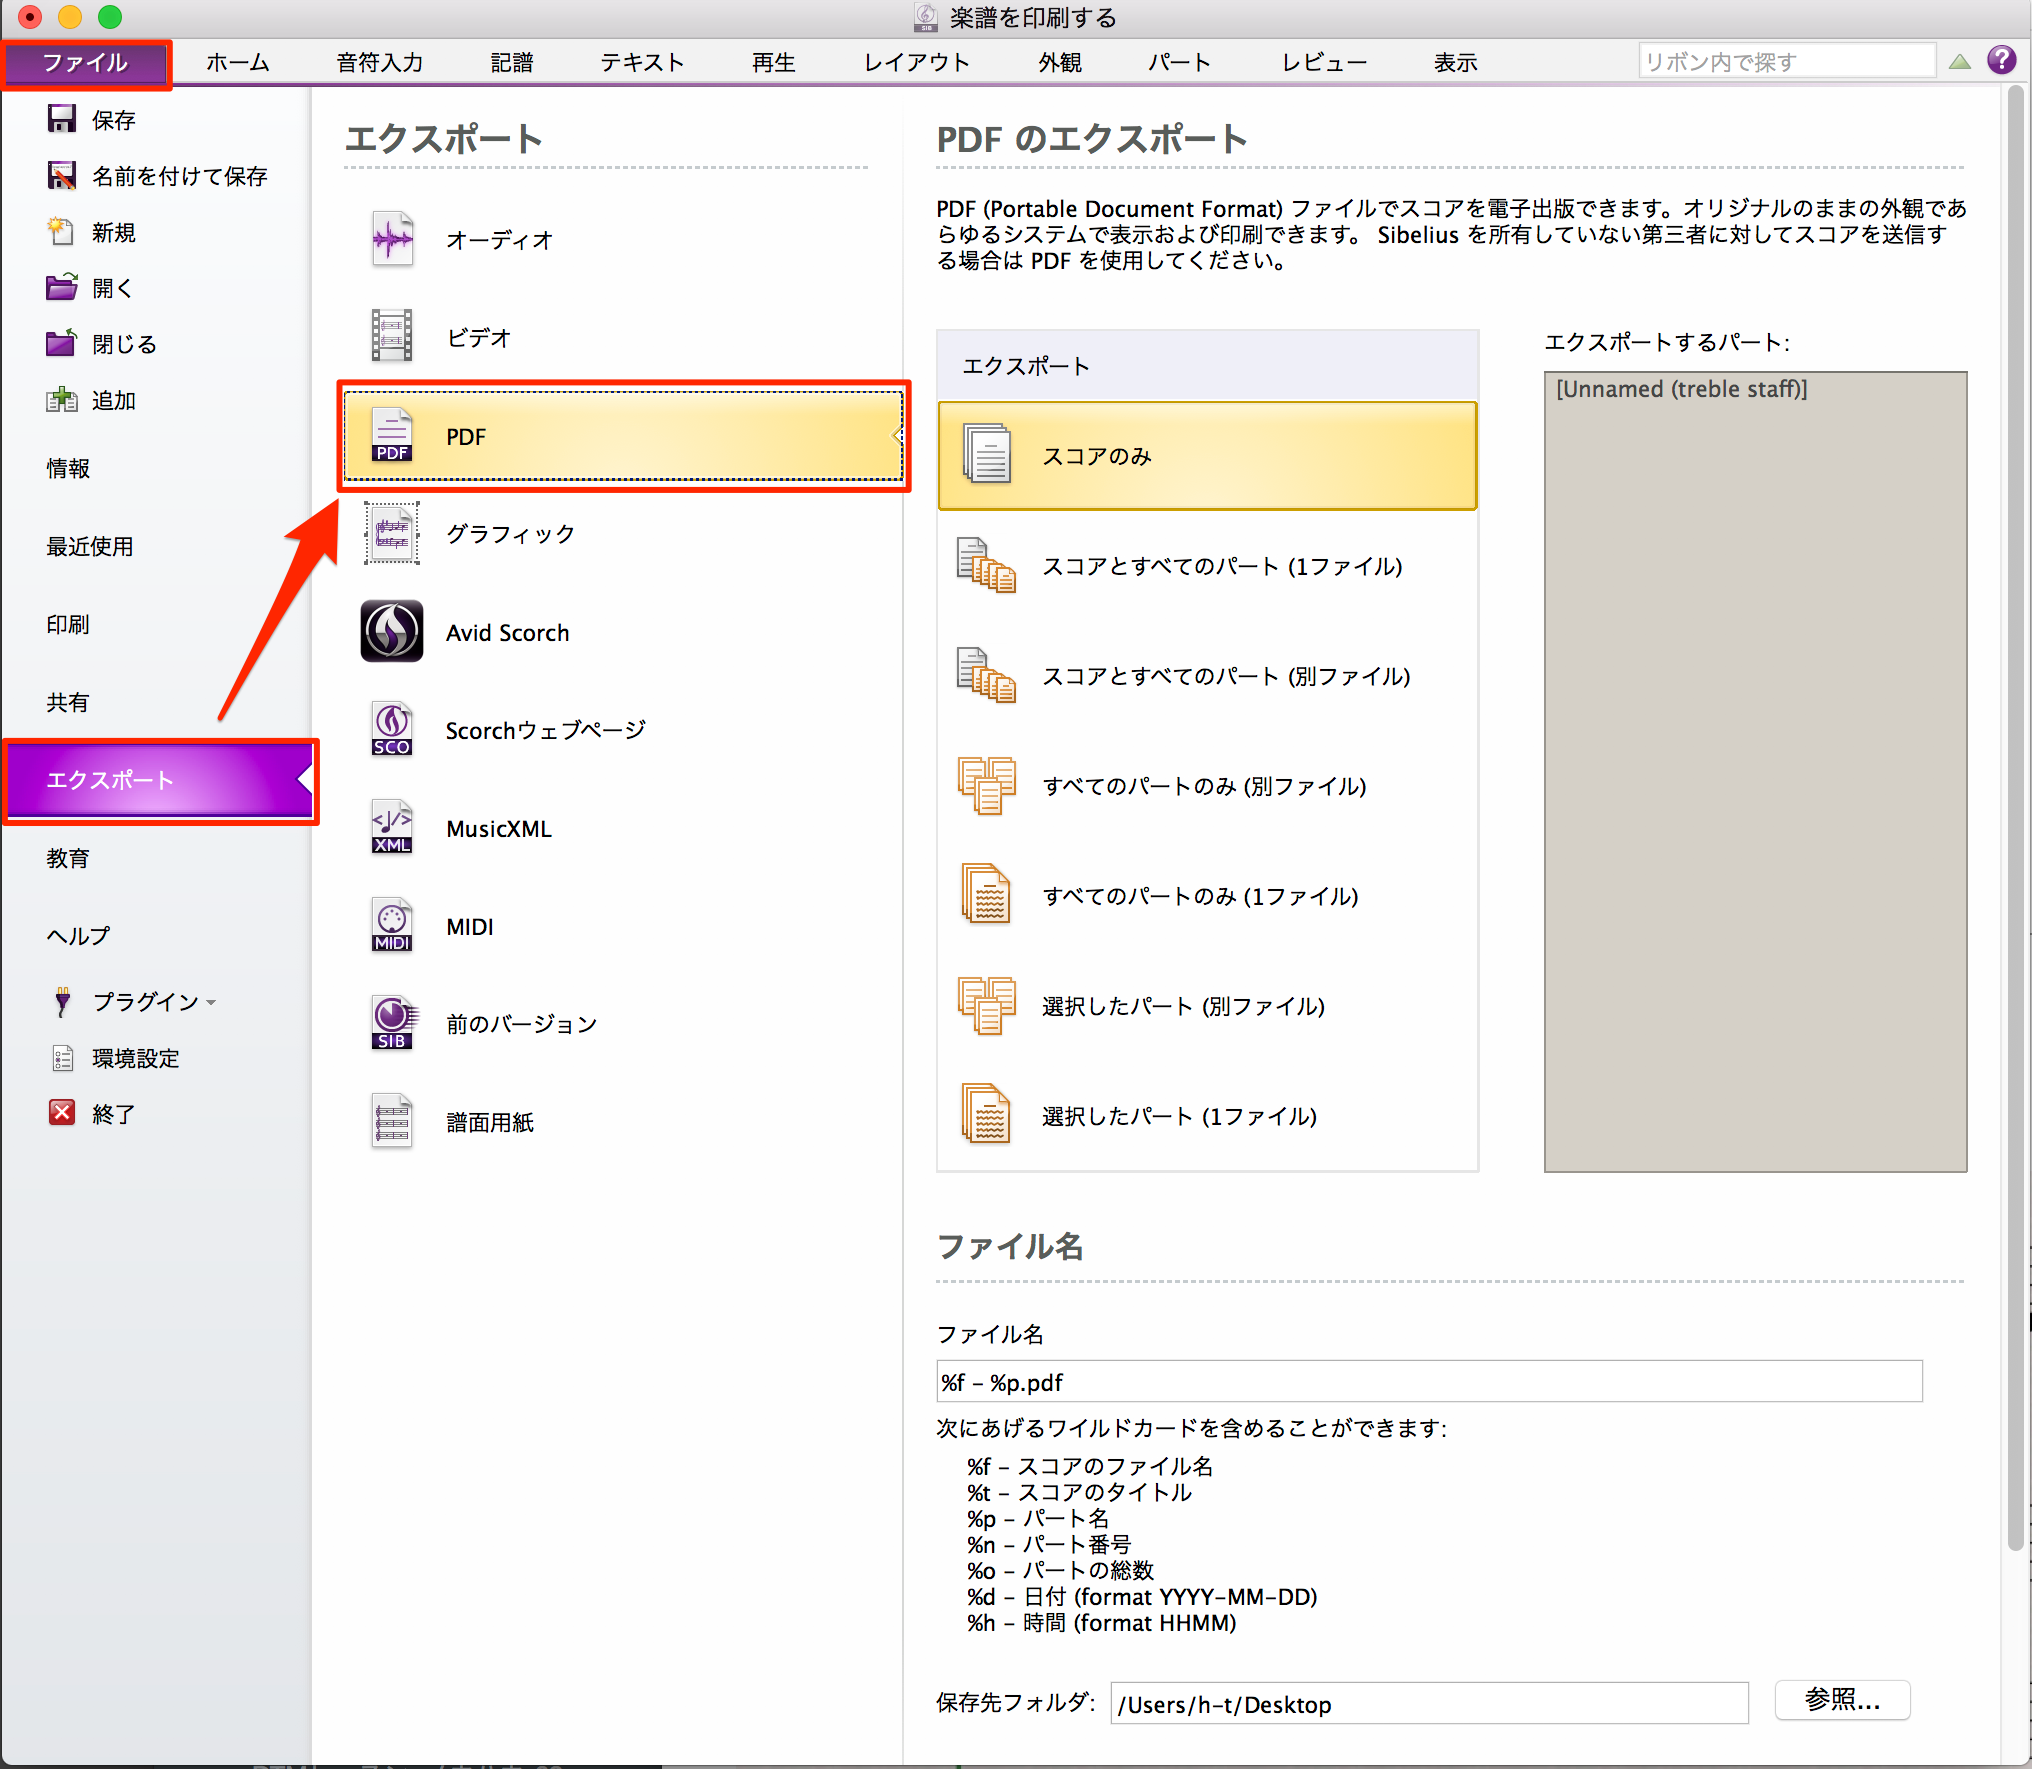Choose スコアとすべてのパート (1ファイル) option
Screen dimensions: 2032x1769
[x=1208, y=566]
